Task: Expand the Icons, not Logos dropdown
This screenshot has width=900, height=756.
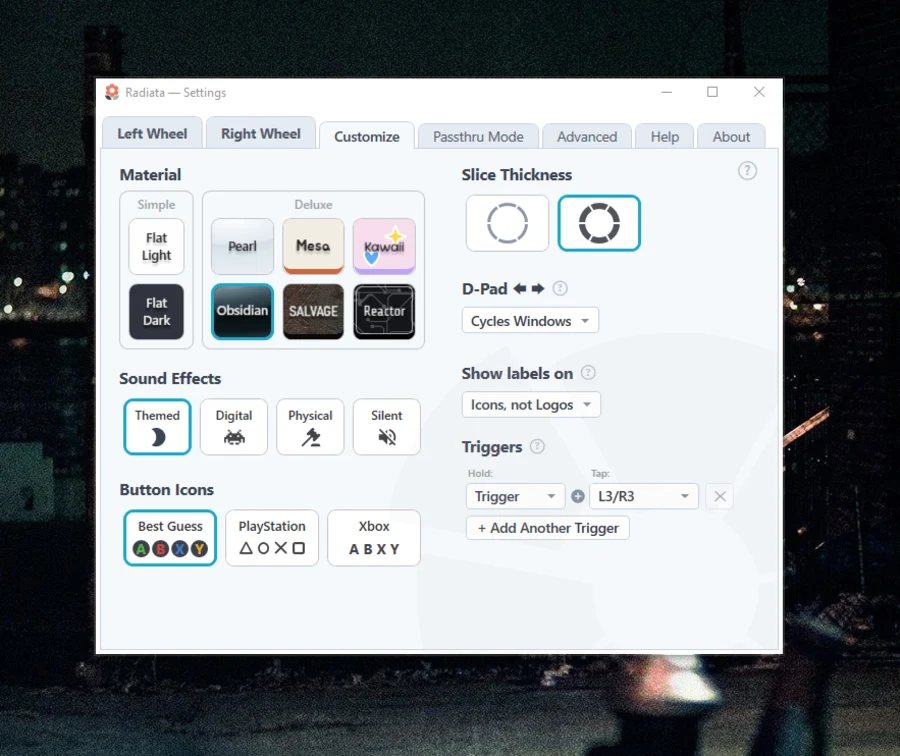Action: 531,404
